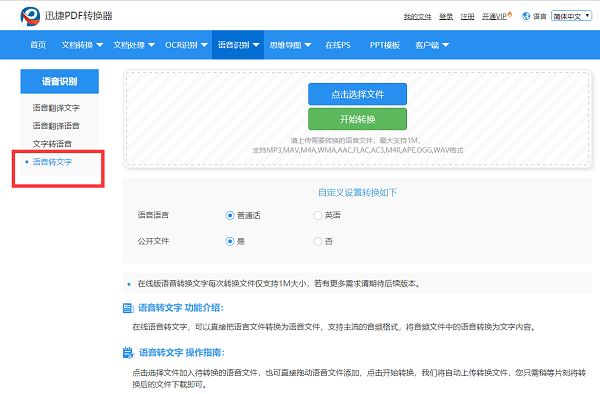Select 文字转语音 in sidebar
Viewport: 600px width, 394px height.
point(52,144)
